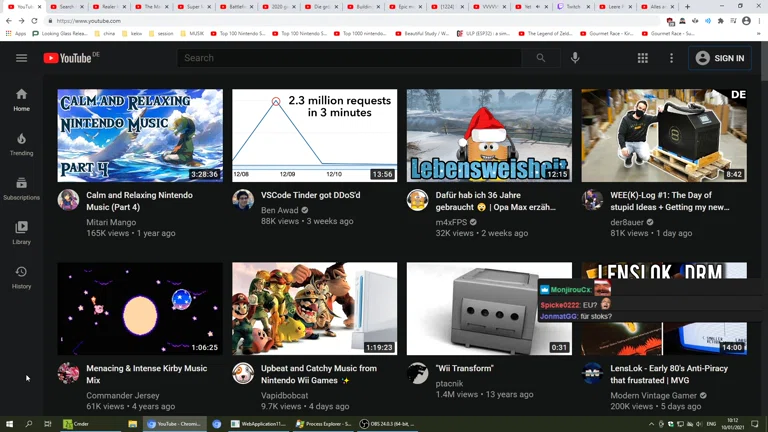Start voice search with microphone icon

tap(575, 58)
